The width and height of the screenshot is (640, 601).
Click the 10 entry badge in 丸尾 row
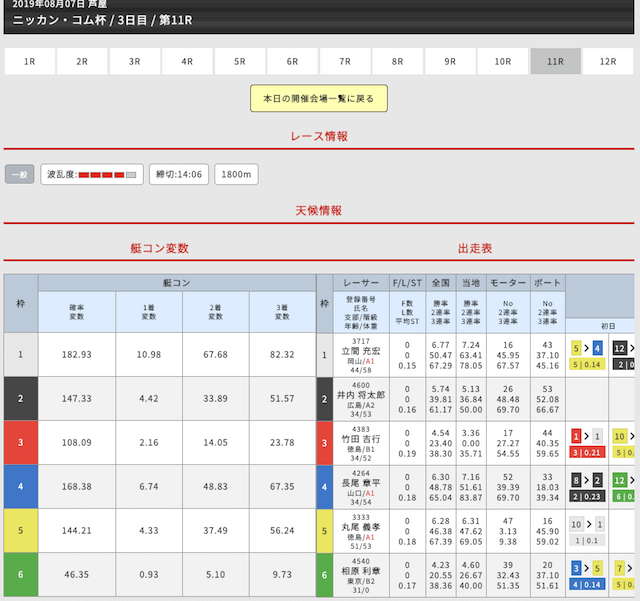(576, 524)
